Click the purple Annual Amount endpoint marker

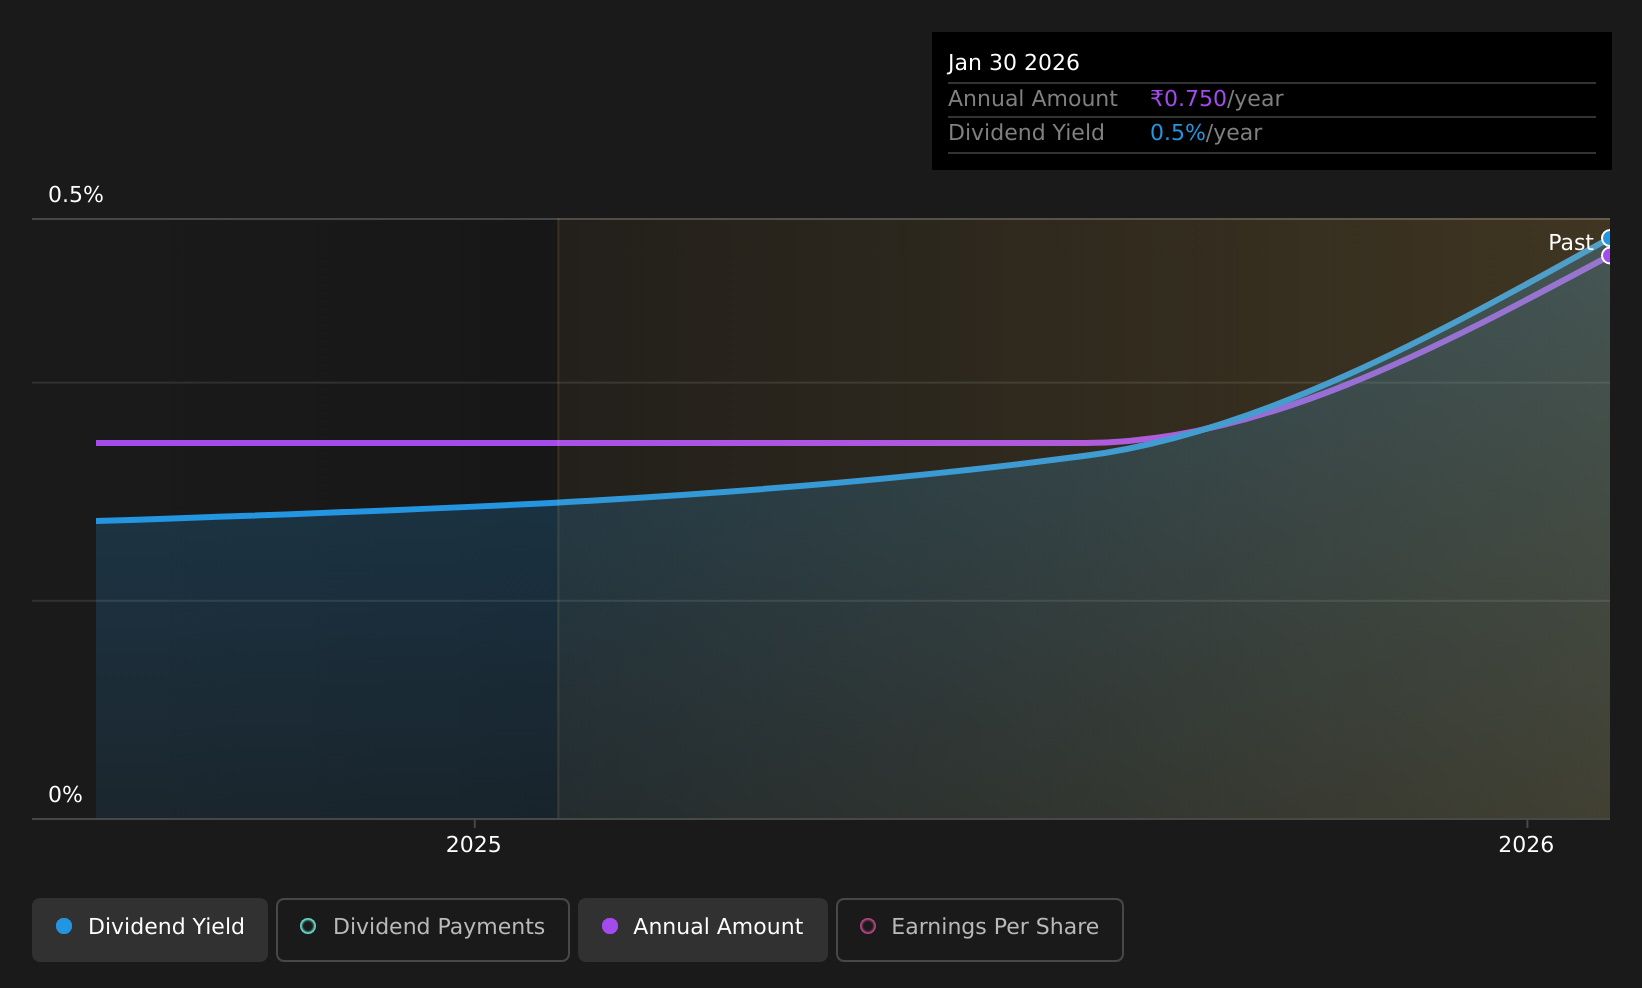[x=1608, y=255]
